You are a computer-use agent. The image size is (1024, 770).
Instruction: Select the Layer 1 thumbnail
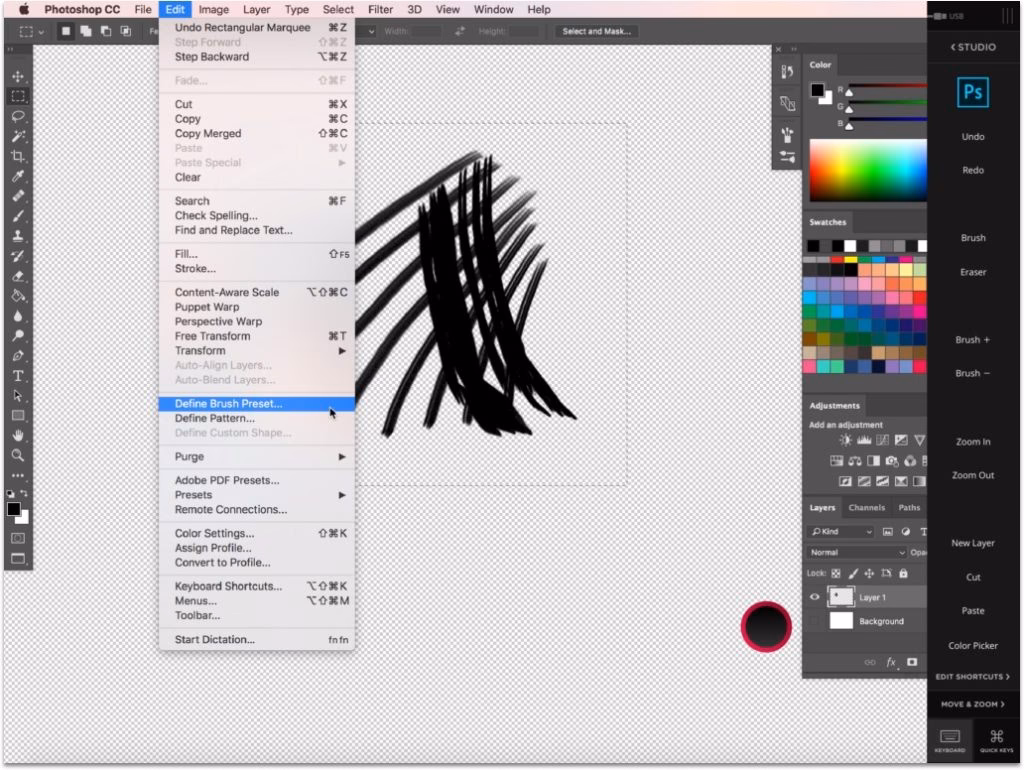click(840, 597)
